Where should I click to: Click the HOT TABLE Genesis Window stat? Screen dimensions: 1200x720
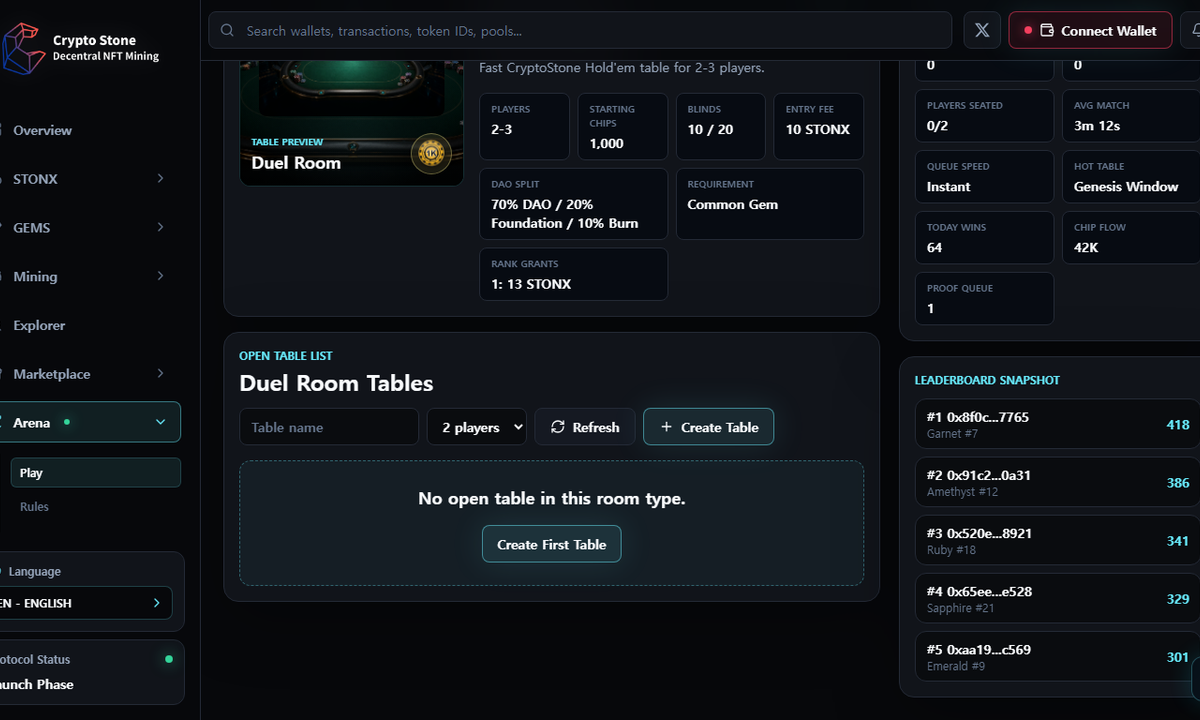pos(1131,177)
